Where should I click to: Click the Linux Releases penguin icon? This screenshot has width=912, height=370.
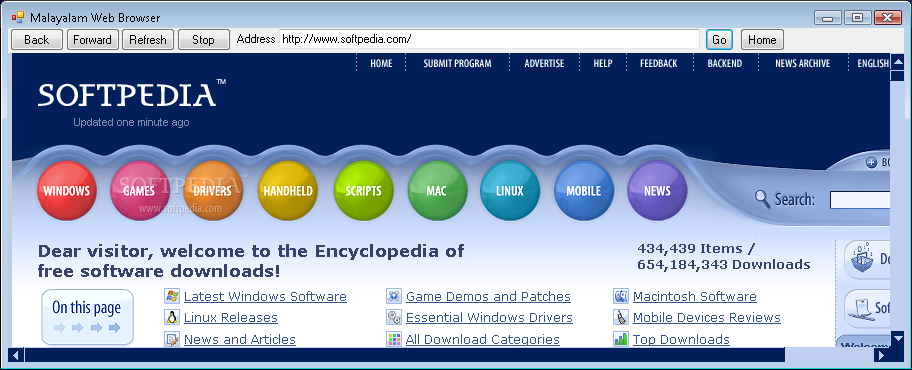[x=172, y=318]
